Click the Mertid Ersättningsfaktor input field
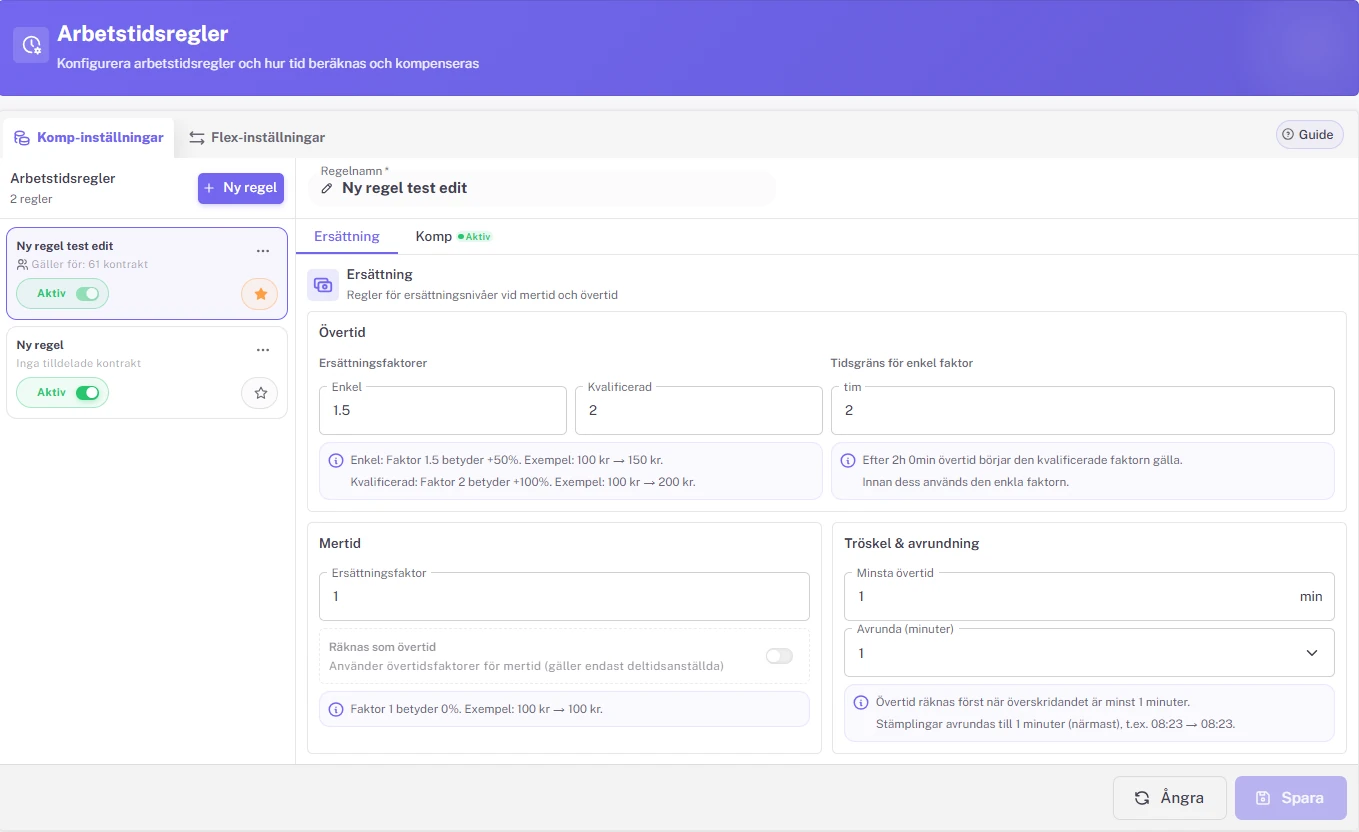This screenshot has height=832, width=1359. 564,596
